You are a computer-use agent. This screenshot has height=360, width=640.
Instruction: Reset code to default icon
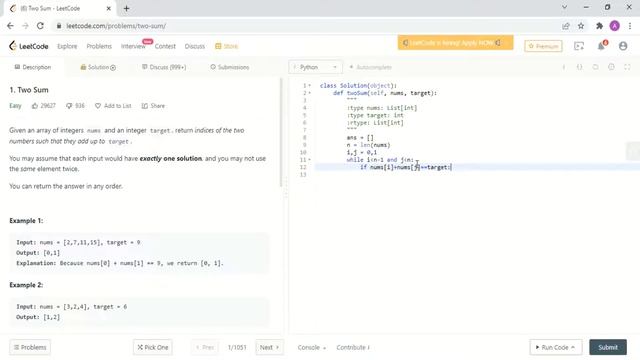click(x=596, y=67)
